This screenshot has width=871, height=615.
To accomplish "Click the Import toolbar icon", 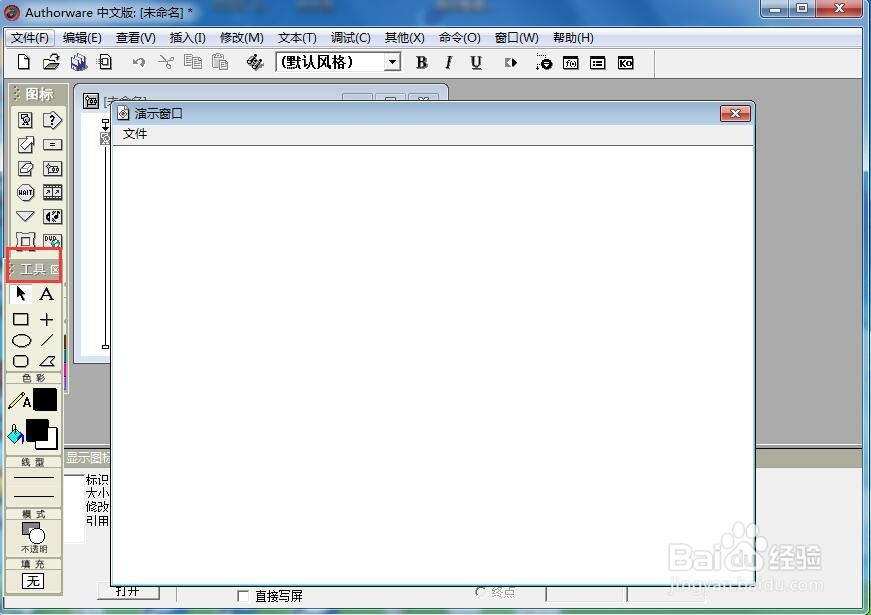I will pyautogui.click(x=104, y=62).
